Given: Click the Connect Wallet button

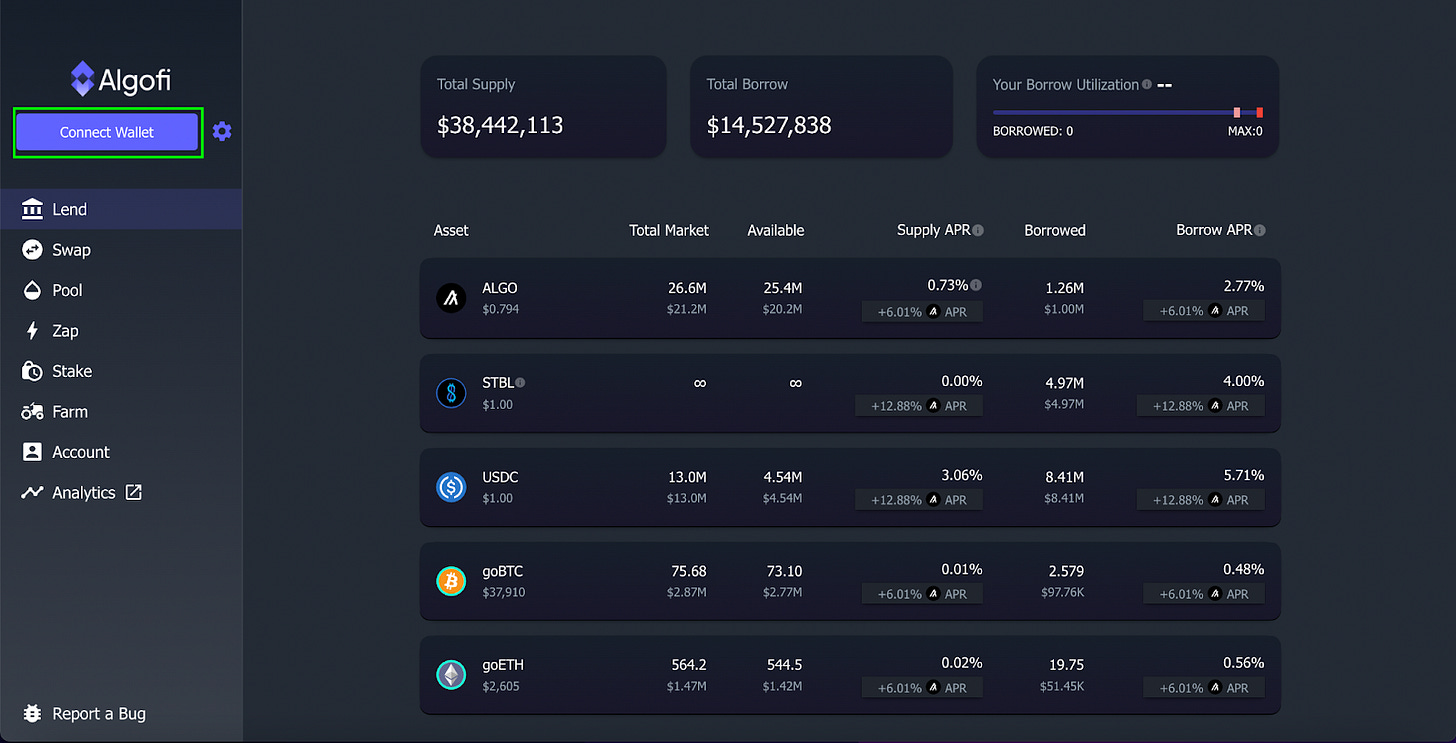Looking at the screenshot, I should [x=107, y=132].
